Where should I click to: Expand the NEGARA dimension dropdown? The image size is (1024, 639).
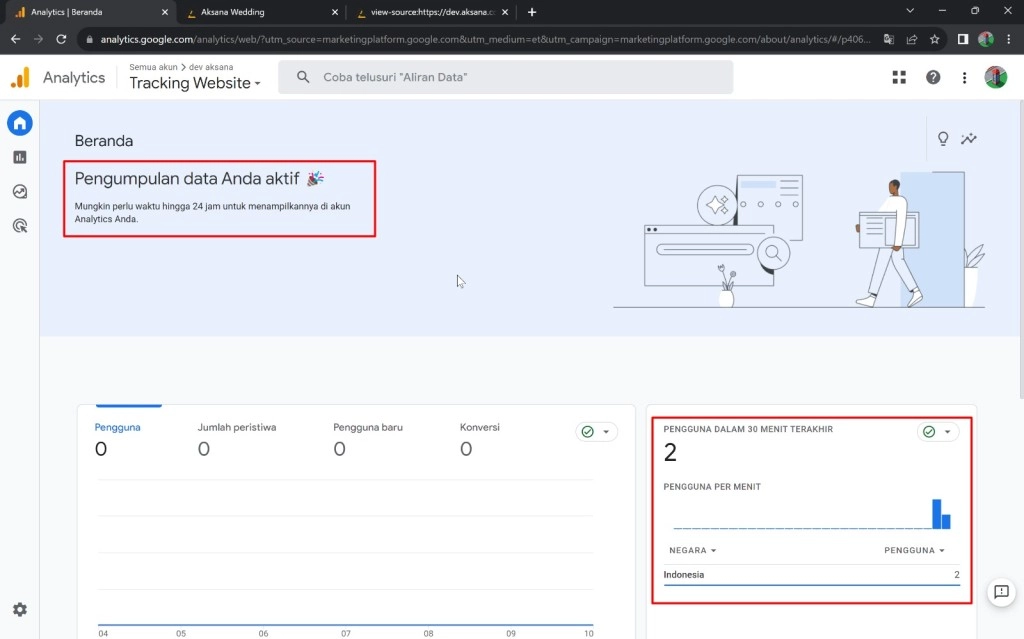click(693, 550)
